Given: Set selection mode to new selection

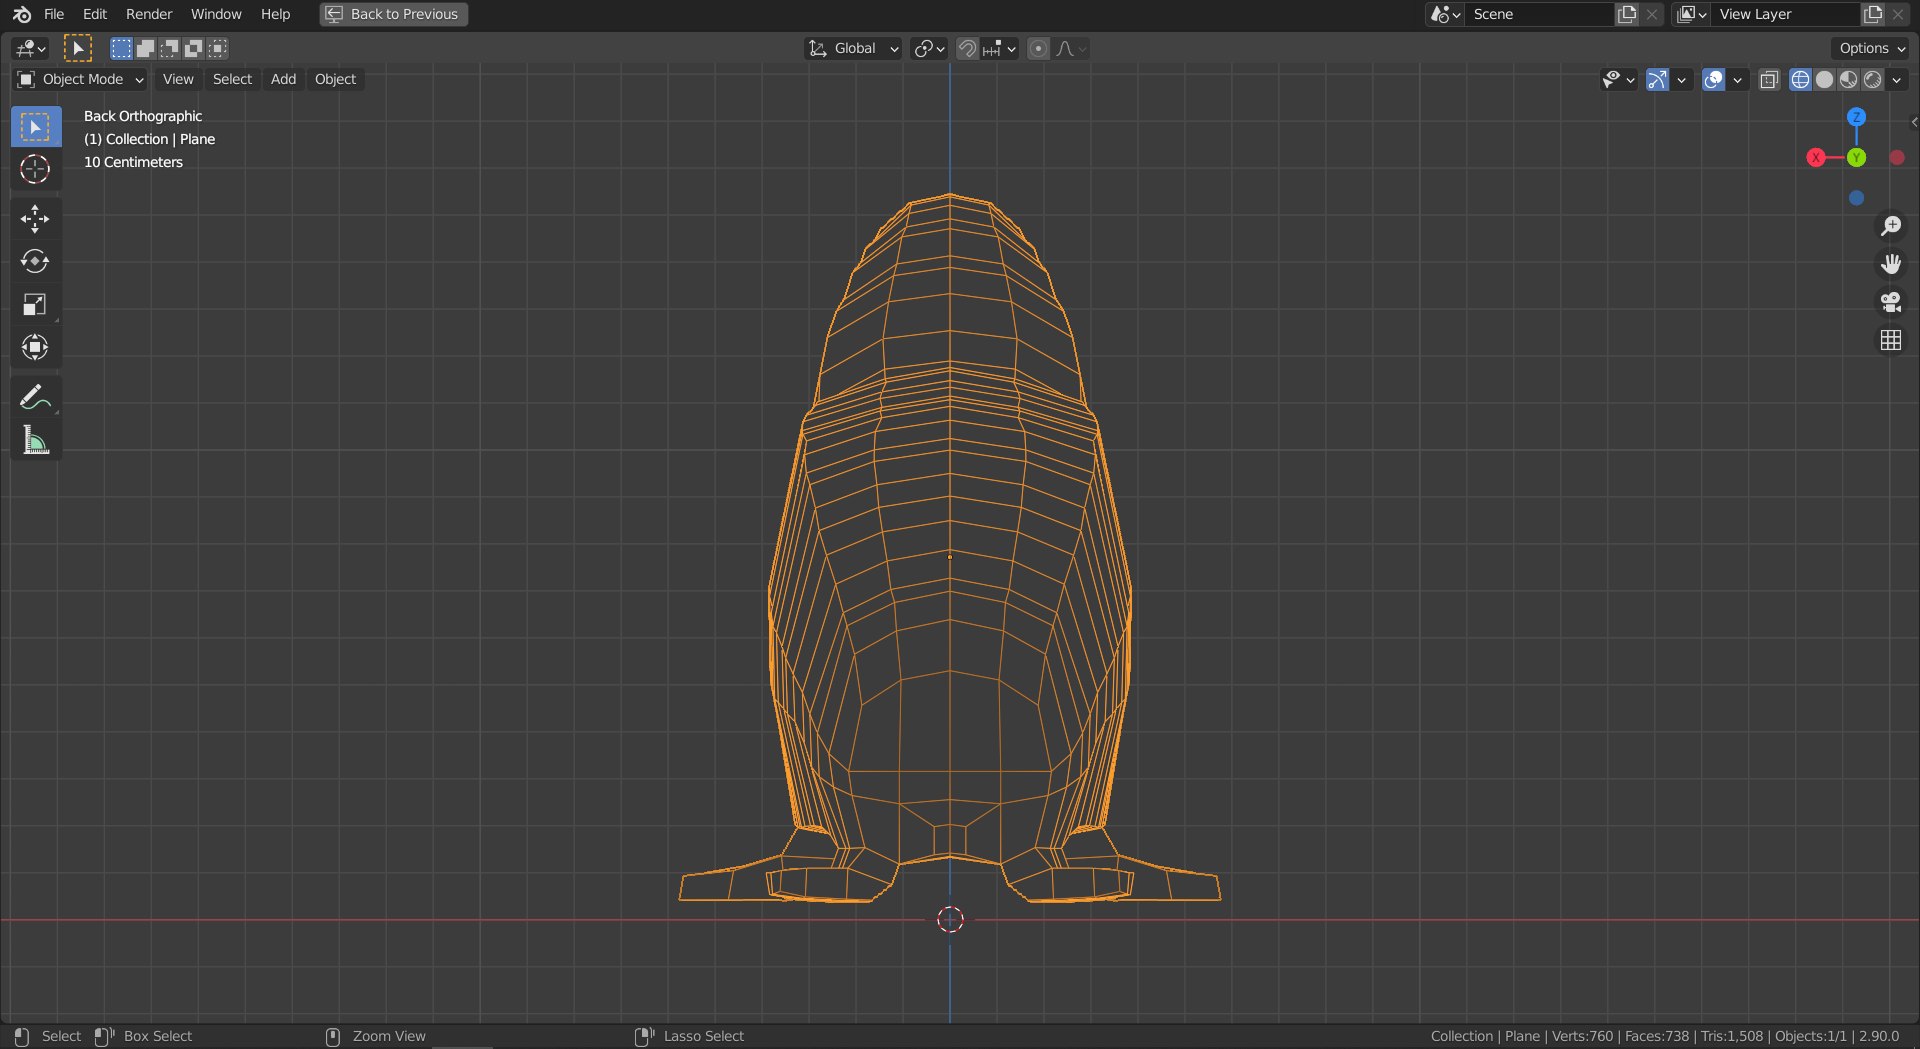Looking at the screenshot, I should (x=121, y=48).
